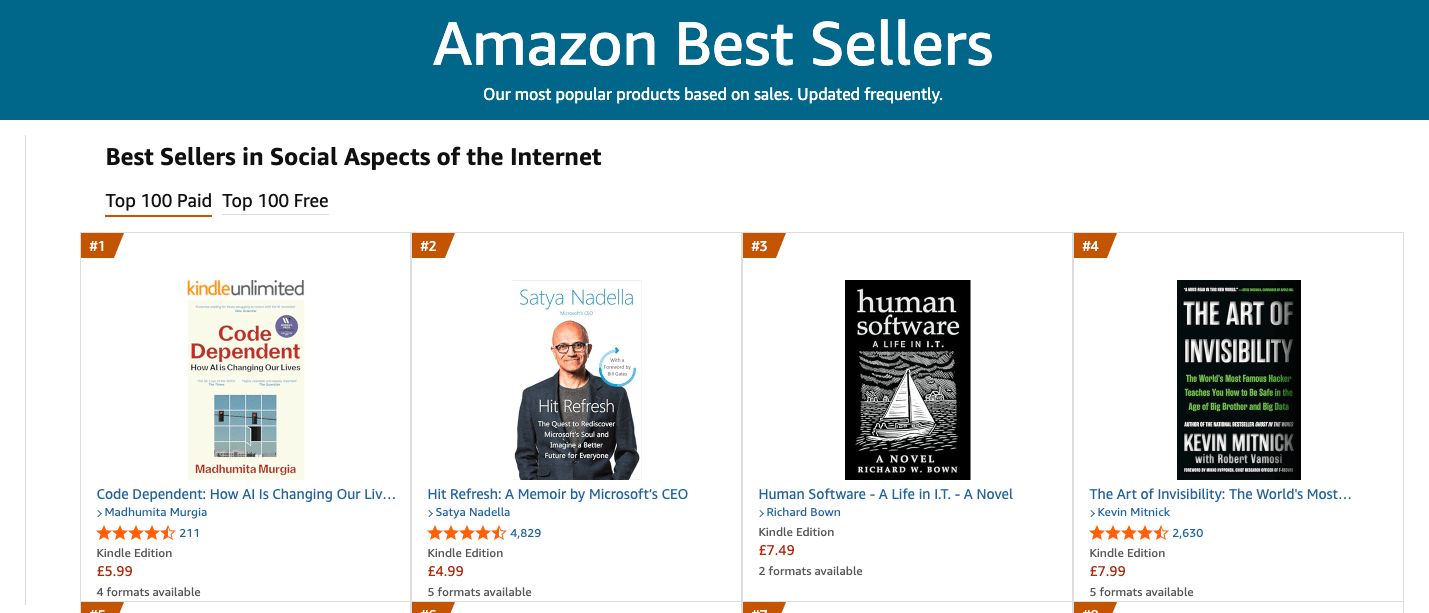Screen dimensions: 1429x613
Task: Click the Human Software book cover
Action: (x=907, y=380)
